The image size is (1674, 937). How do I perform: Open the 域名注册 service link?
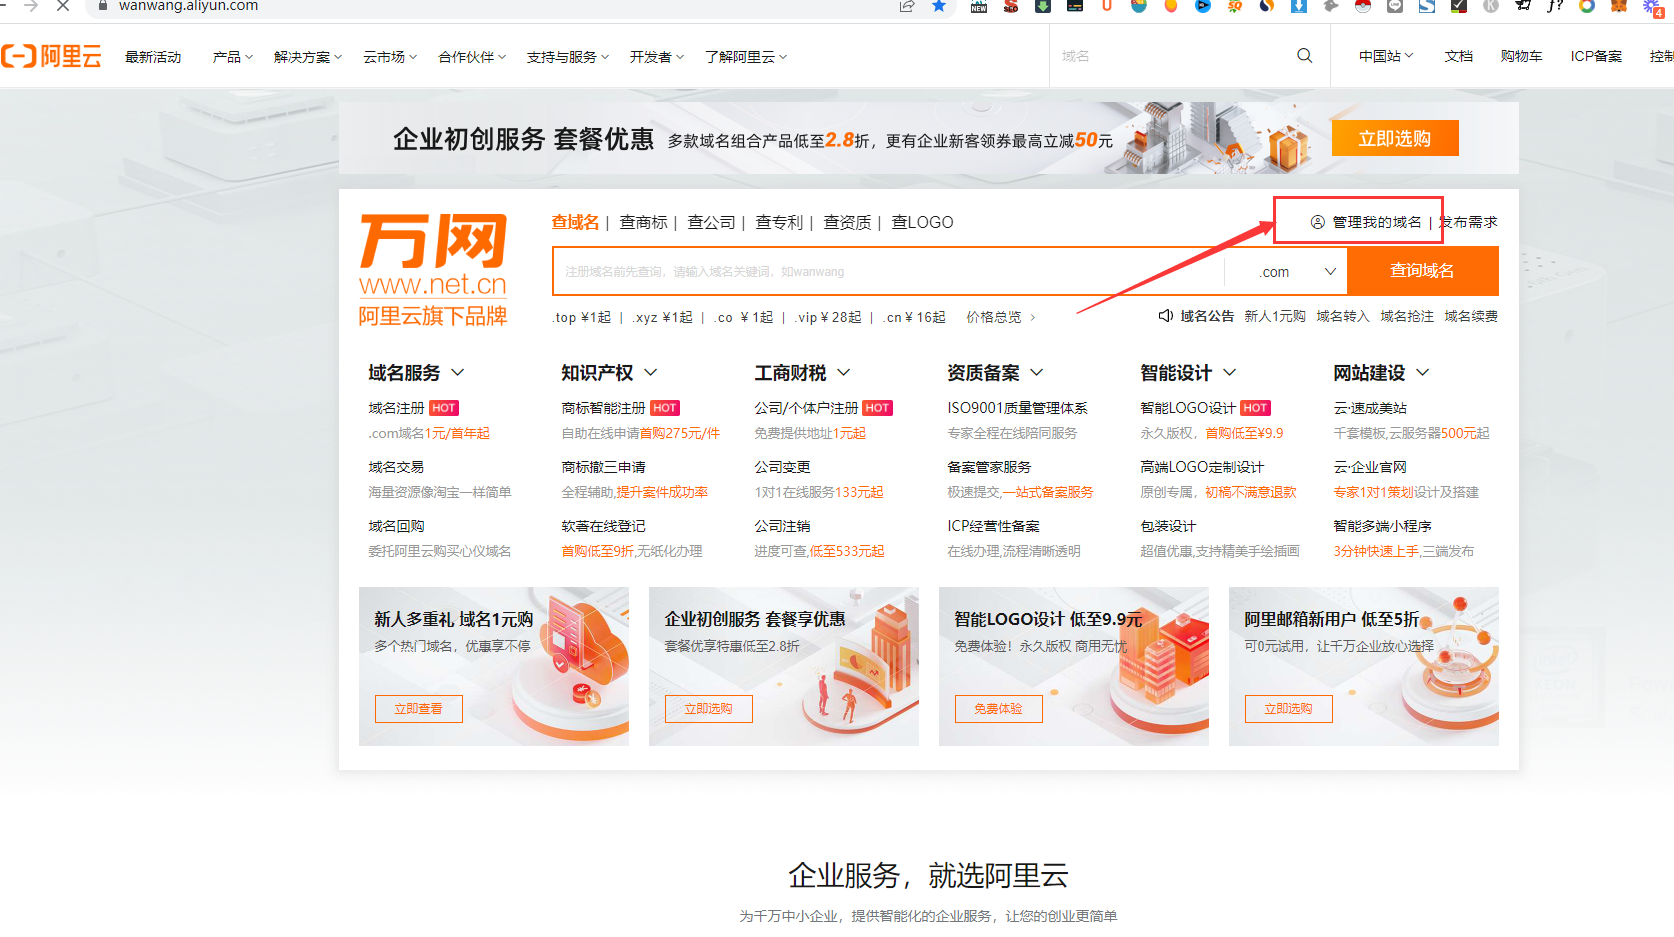tap(396, 408)
